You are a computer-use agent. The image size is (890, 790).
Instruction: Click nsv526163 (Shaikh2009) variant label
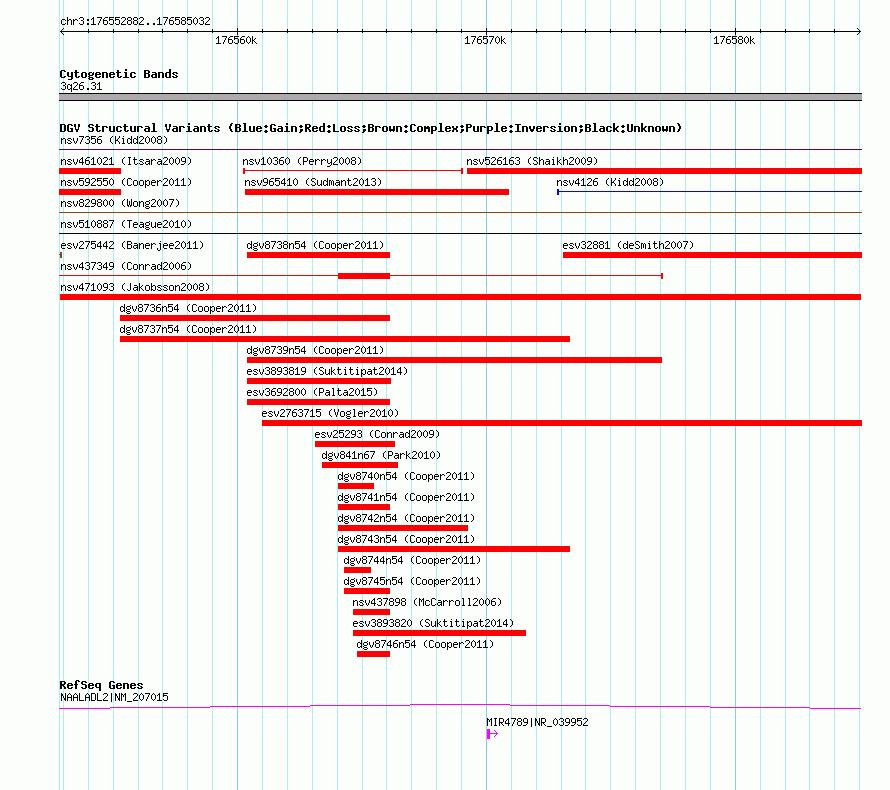(x=532, y=161)
